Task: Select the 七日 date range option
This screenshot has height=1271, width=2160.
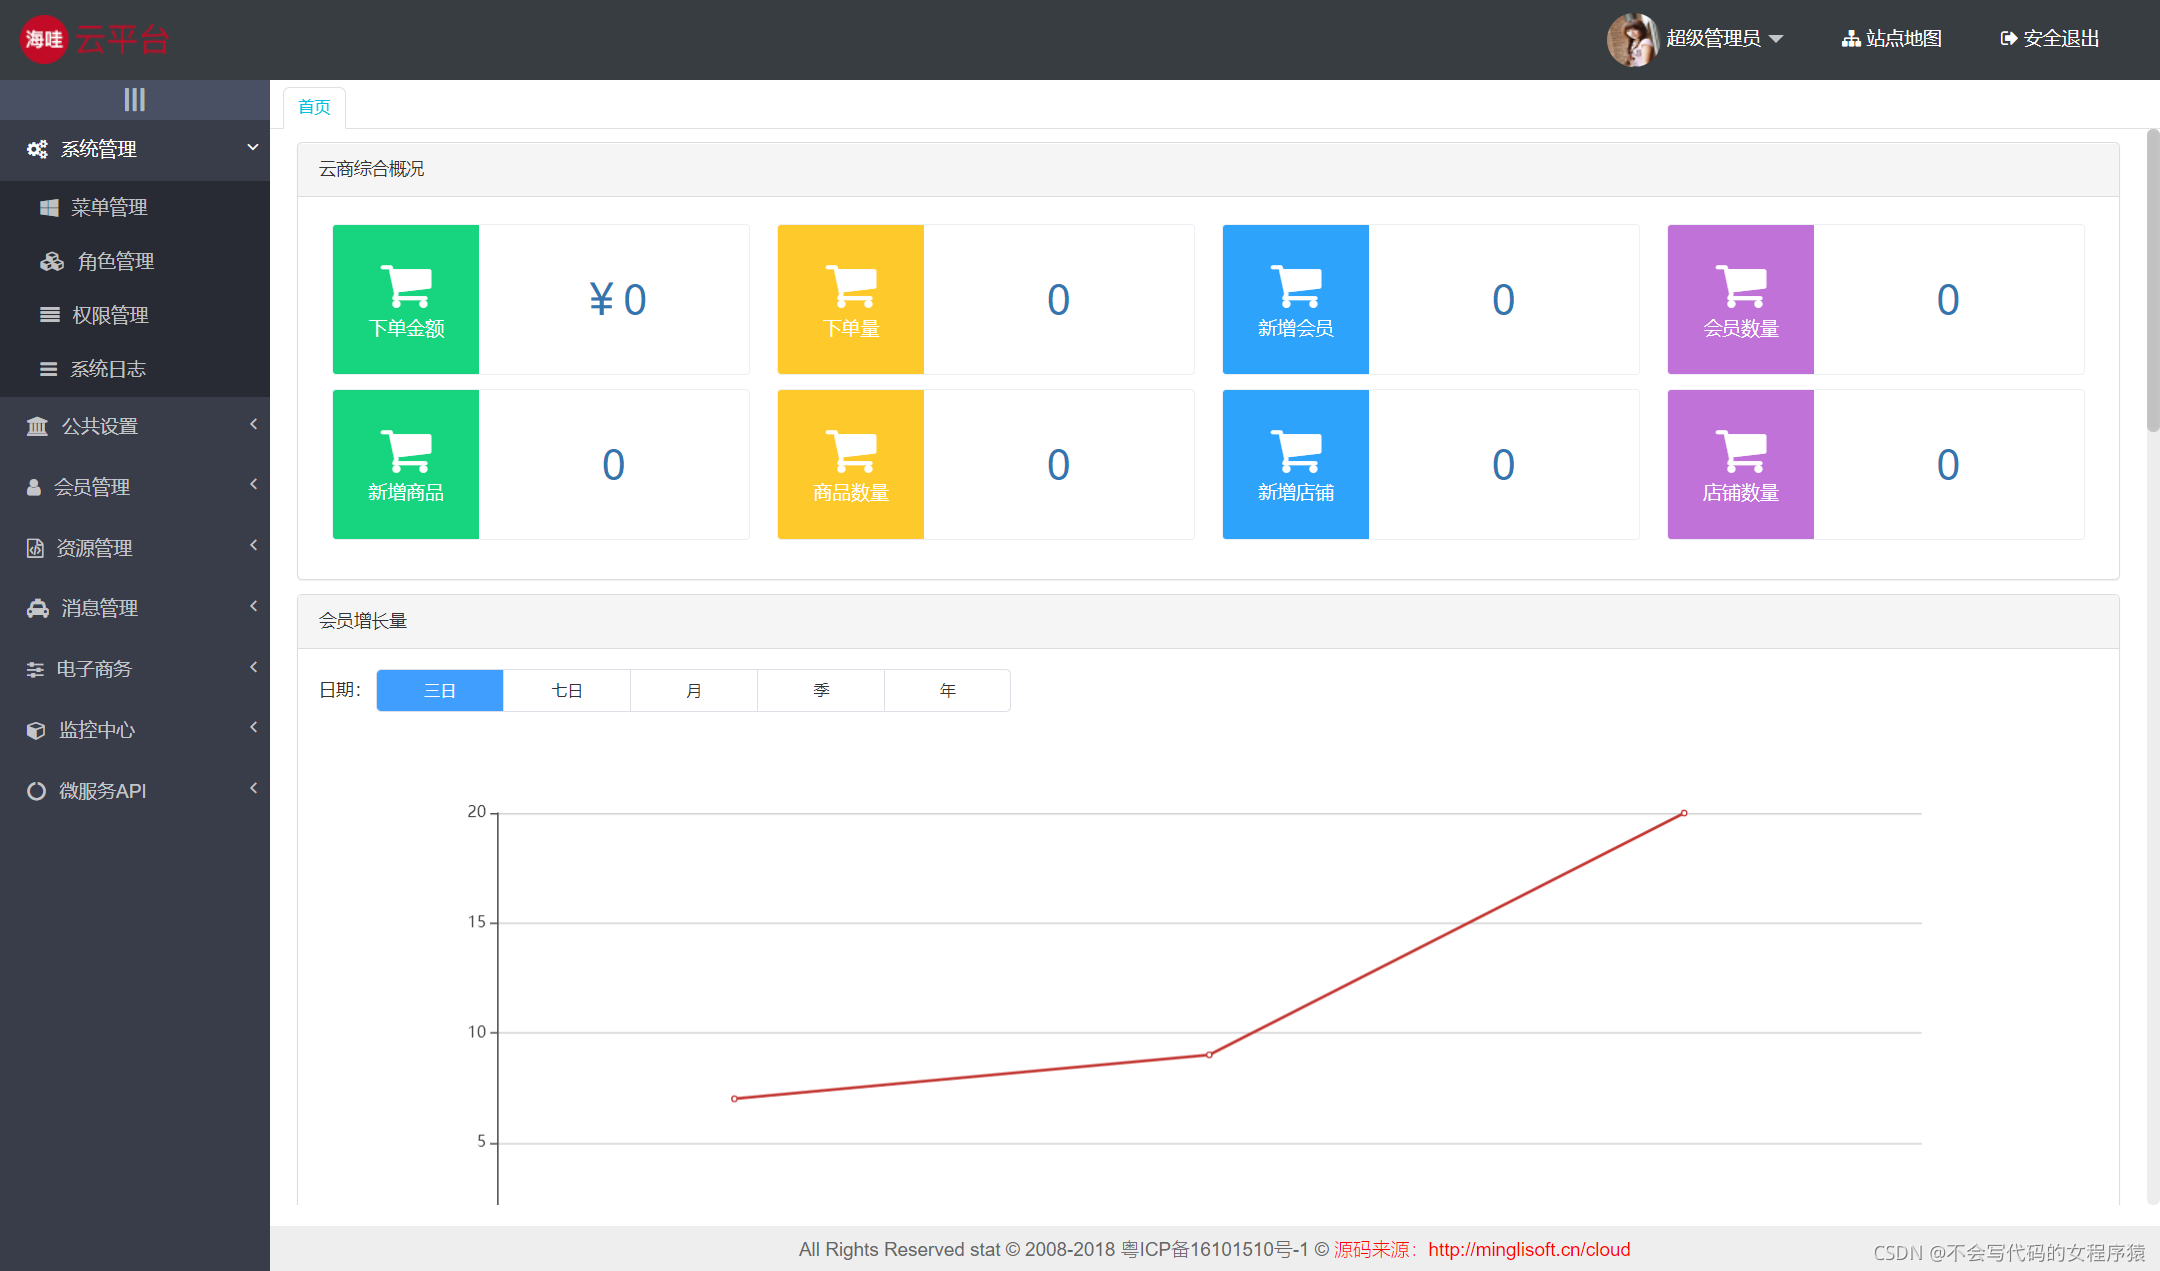Action: point(566,690)
